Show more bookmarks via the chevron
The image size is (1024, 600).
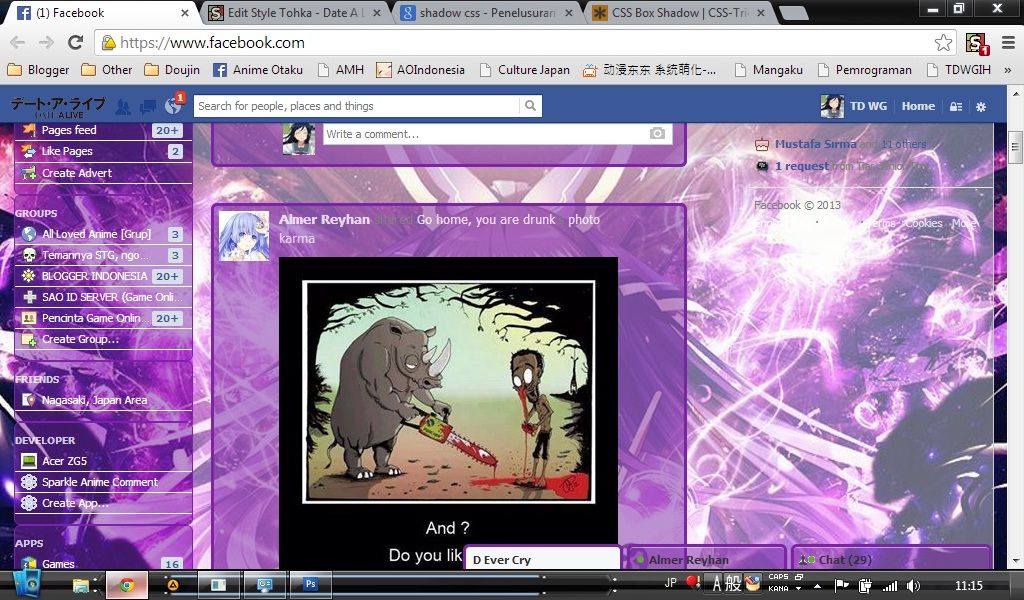pos(1008,70)
